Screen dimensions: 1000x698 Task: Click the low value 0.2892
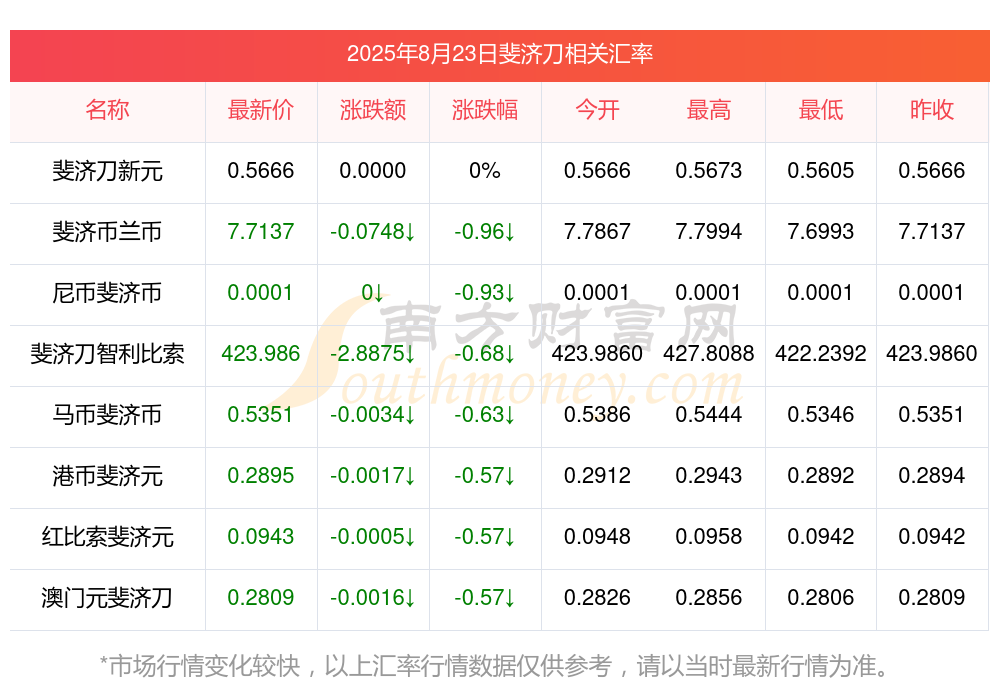820,476
